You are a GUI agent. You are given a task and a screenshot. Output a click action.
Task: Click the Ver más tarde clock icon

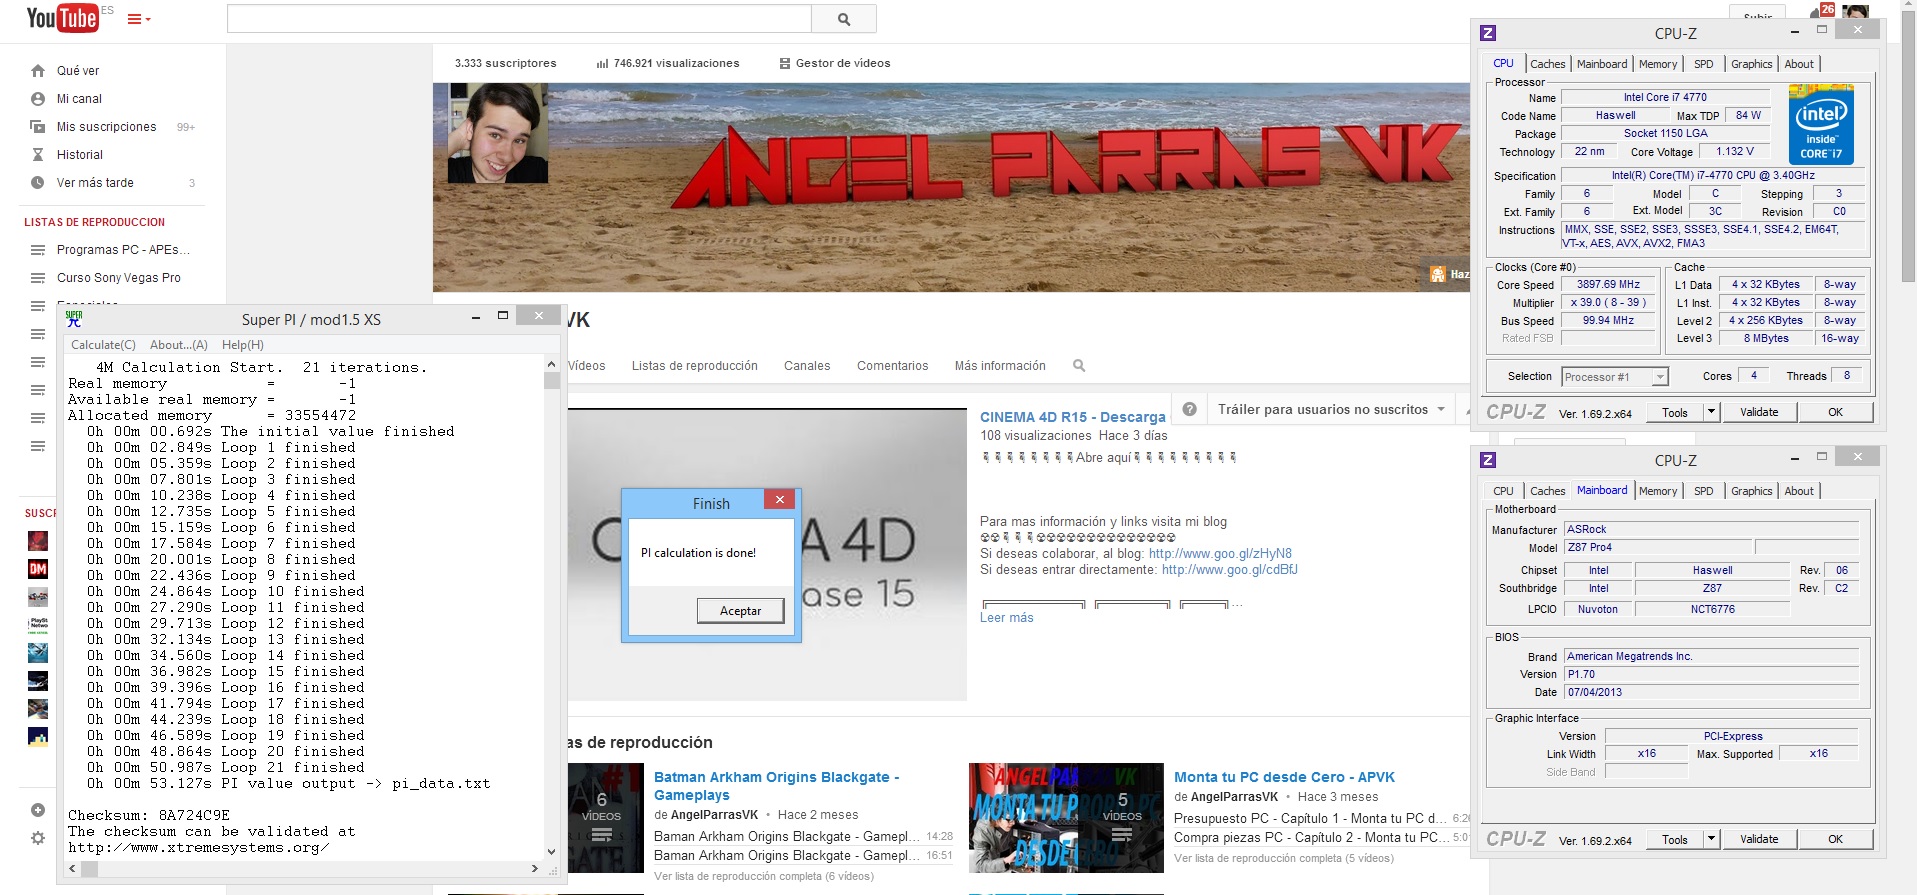pyautogui.click(x=38, y=183)
